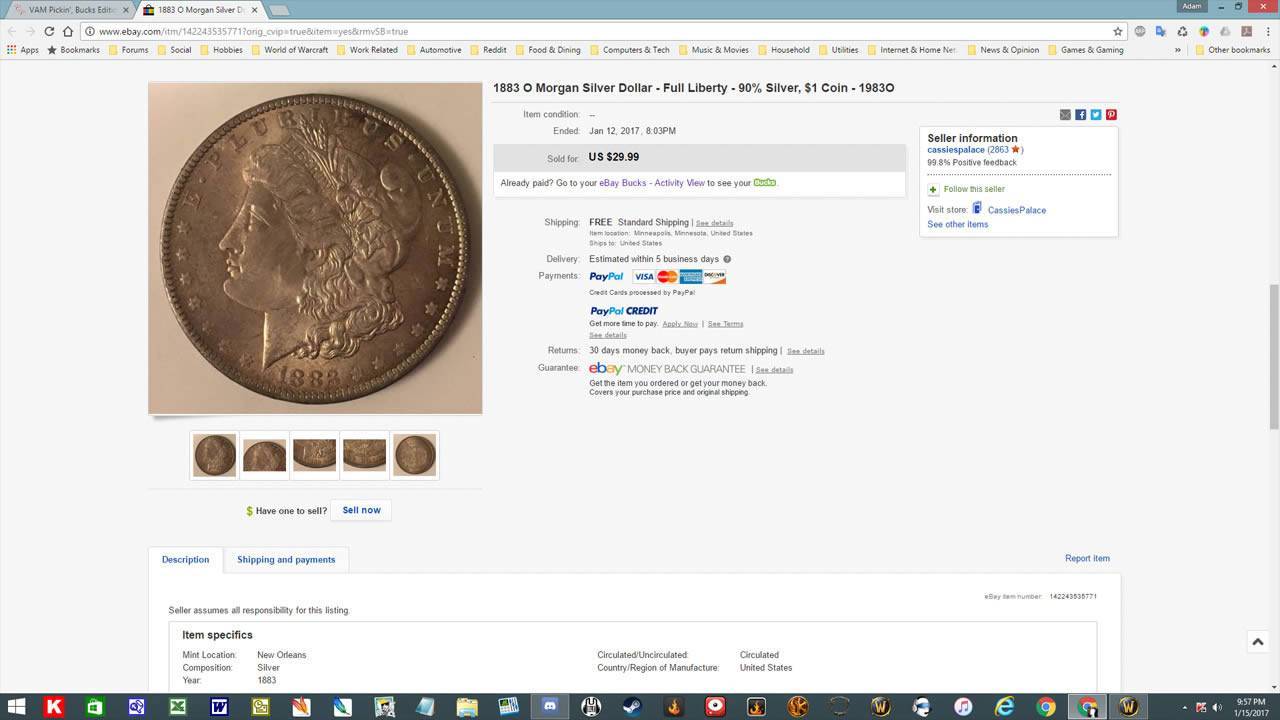The image size is (1280, 720).
Task: Open the Music & Movies bookmarks folder
Action: pos(713,50)
